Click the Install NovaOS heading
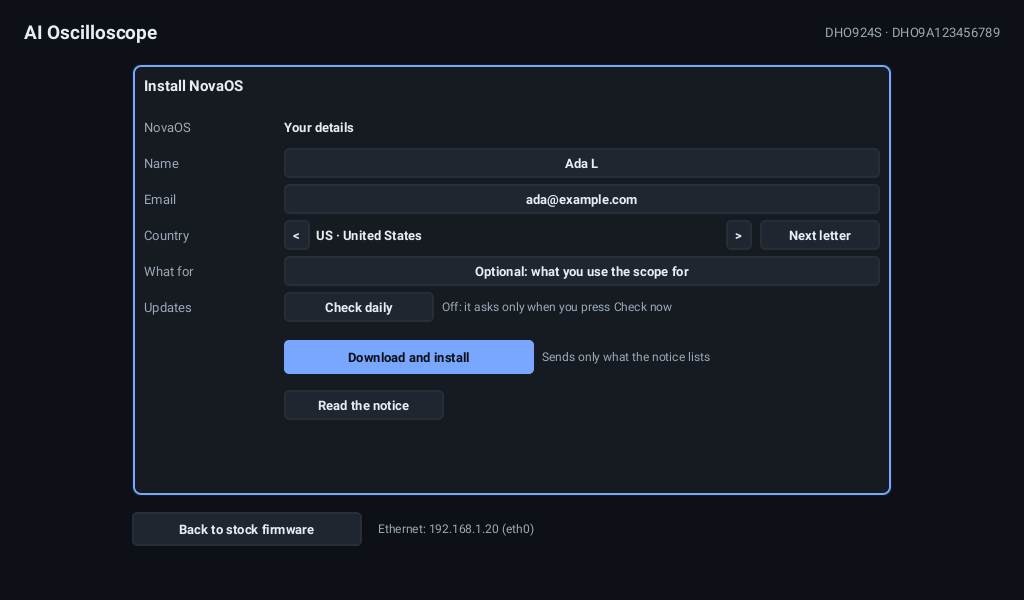The width and height of the screenshot is (1024, 600). (193, 86)
